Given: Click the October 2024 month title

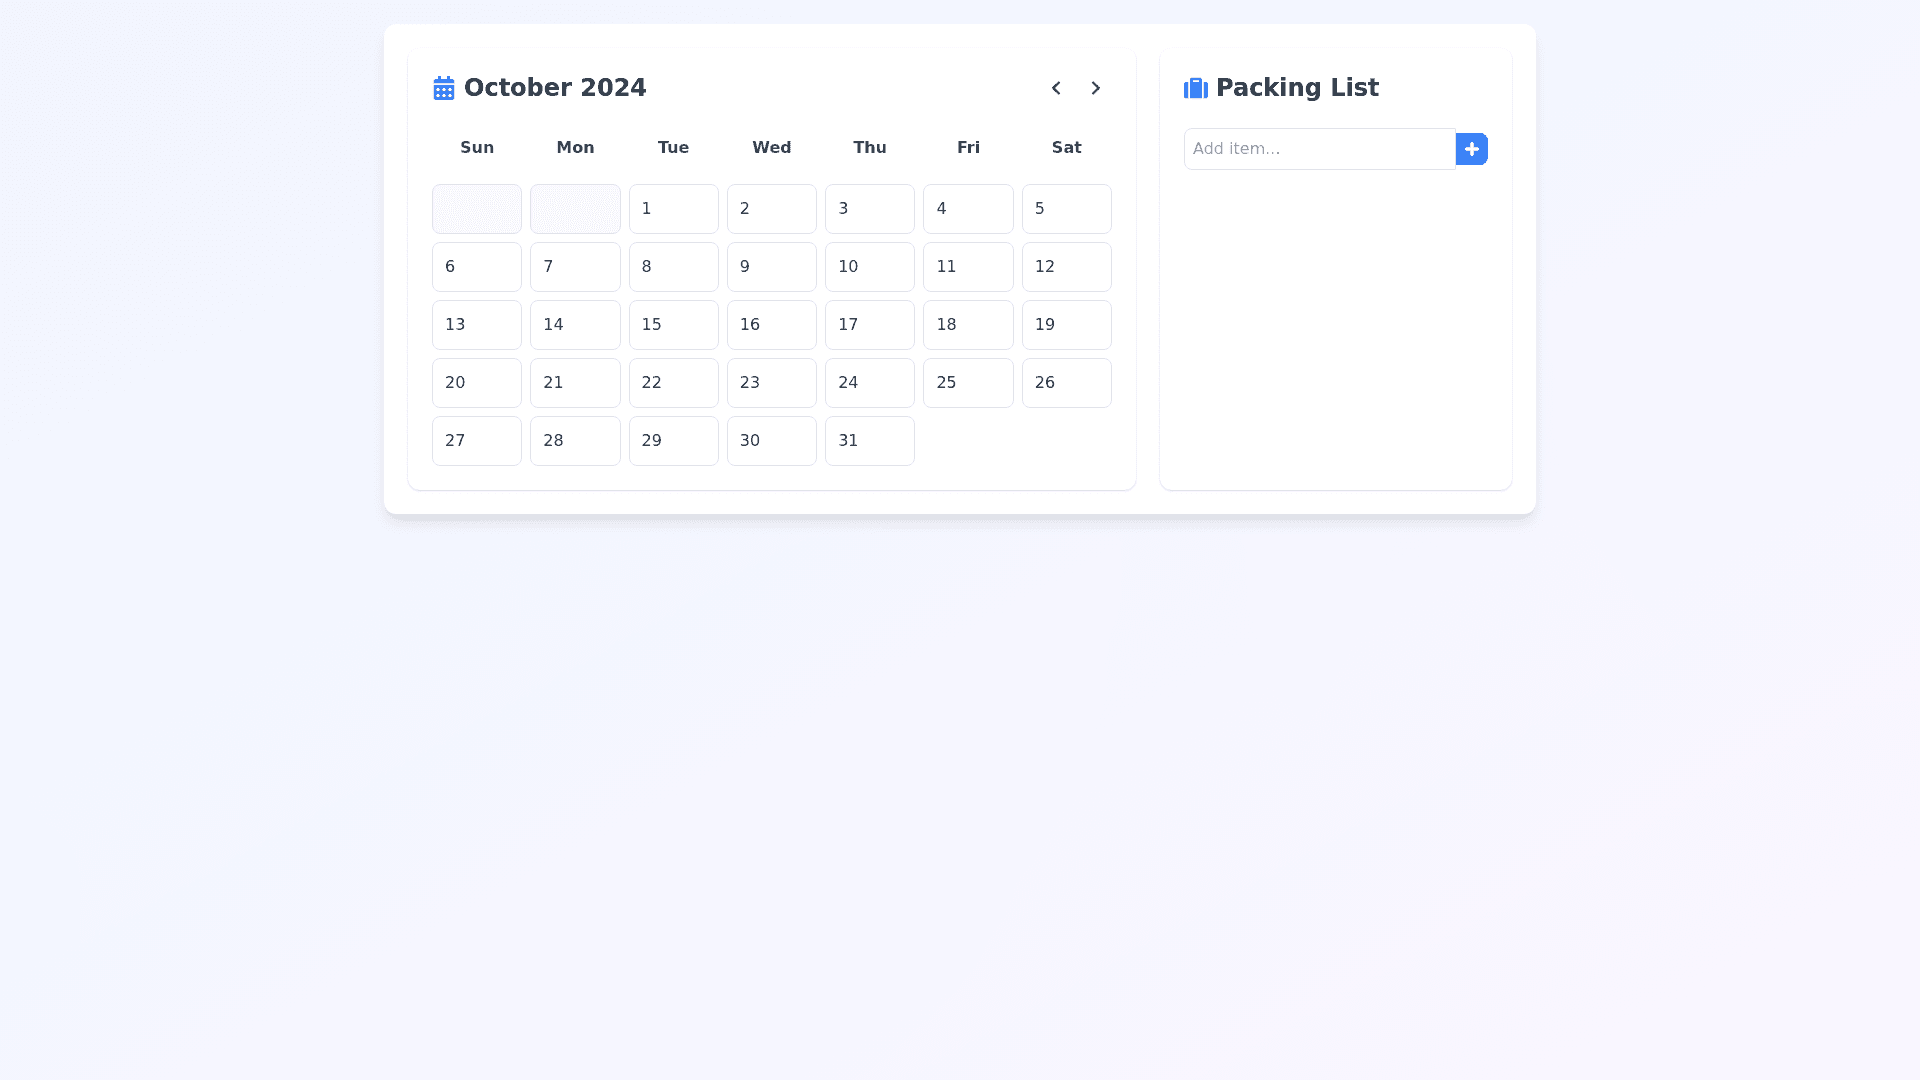Looking at the screenshot, I should click(555, 88).
